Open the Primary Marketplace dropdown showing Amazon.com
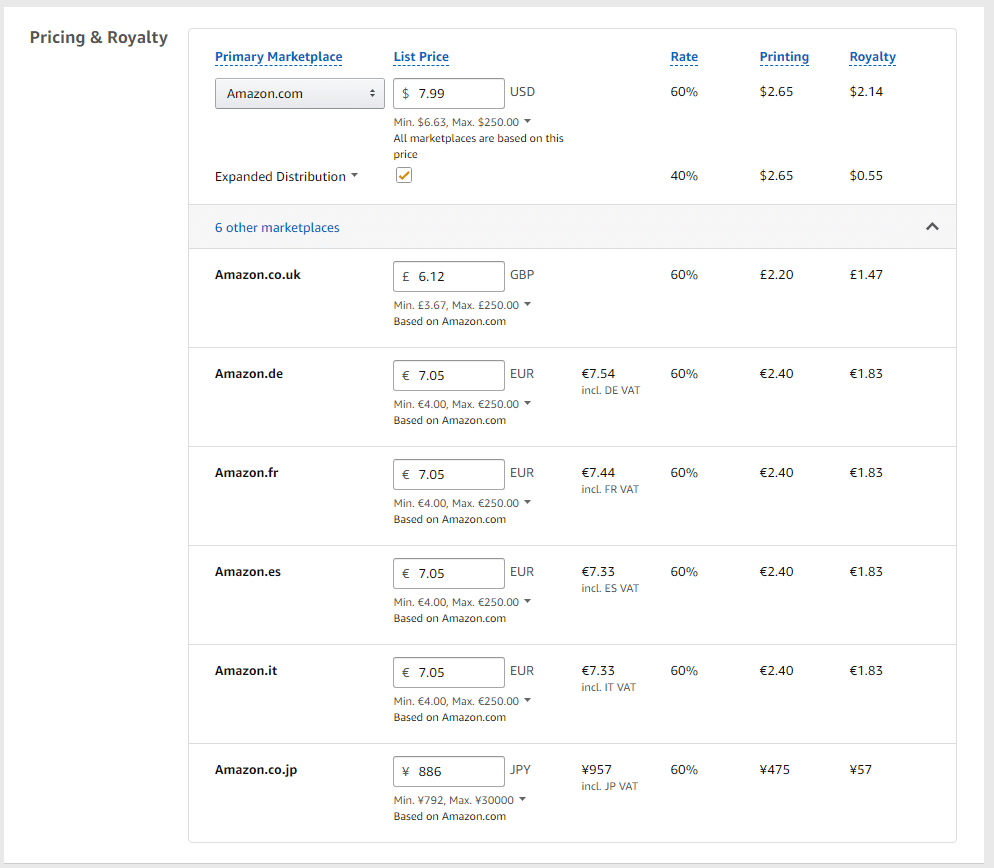The image size is (994, 868). coord(300,93)
